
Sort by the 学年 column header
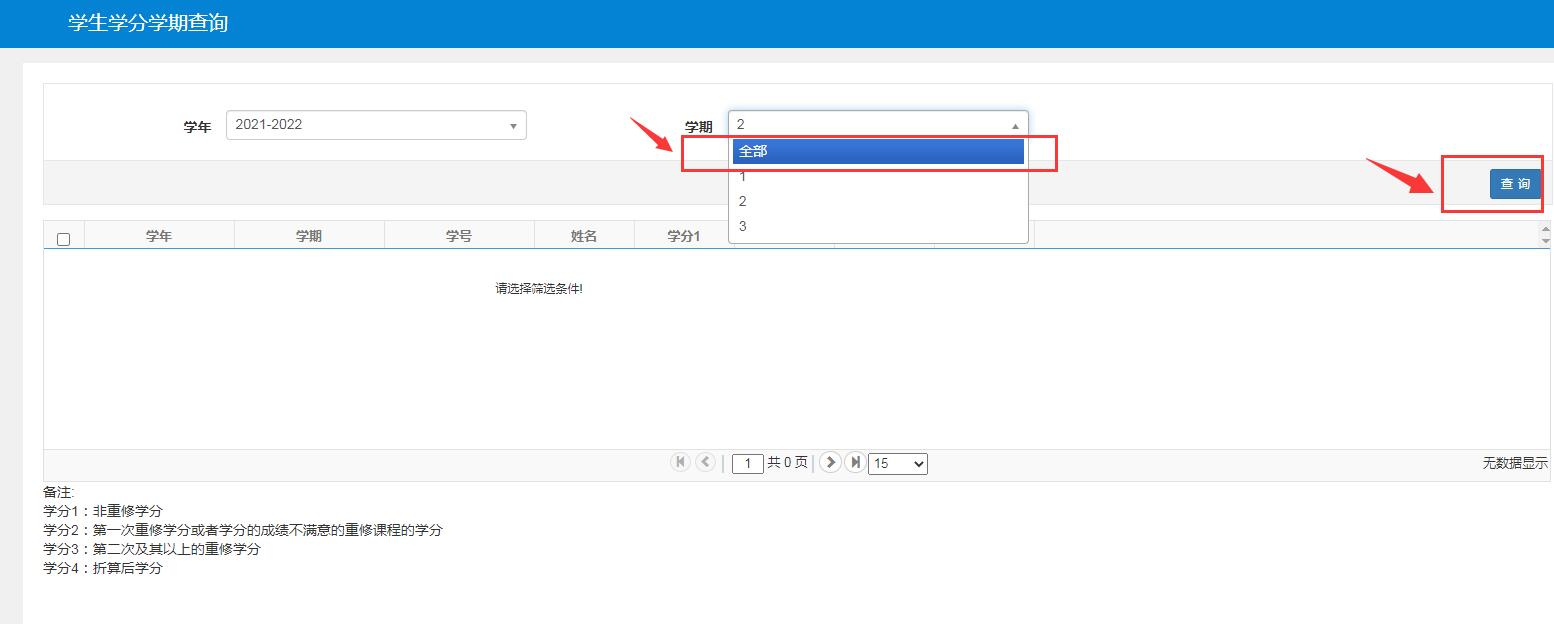159,236
